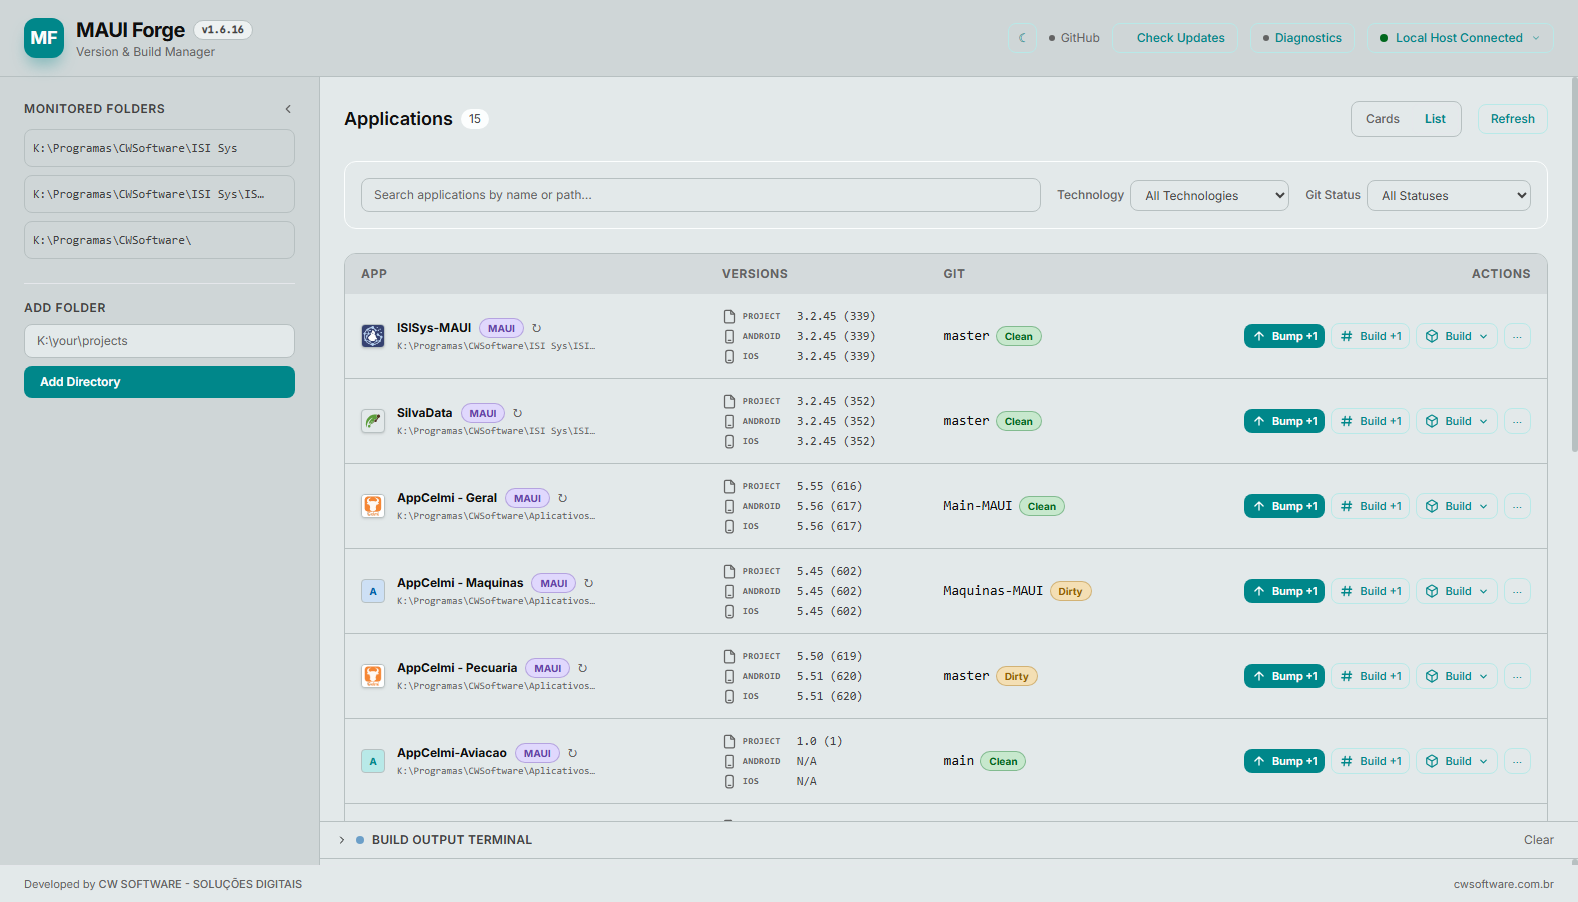Open Build dropdown for SilvaData
The image size is (1578, 902).
click(x=1457, y=421)
